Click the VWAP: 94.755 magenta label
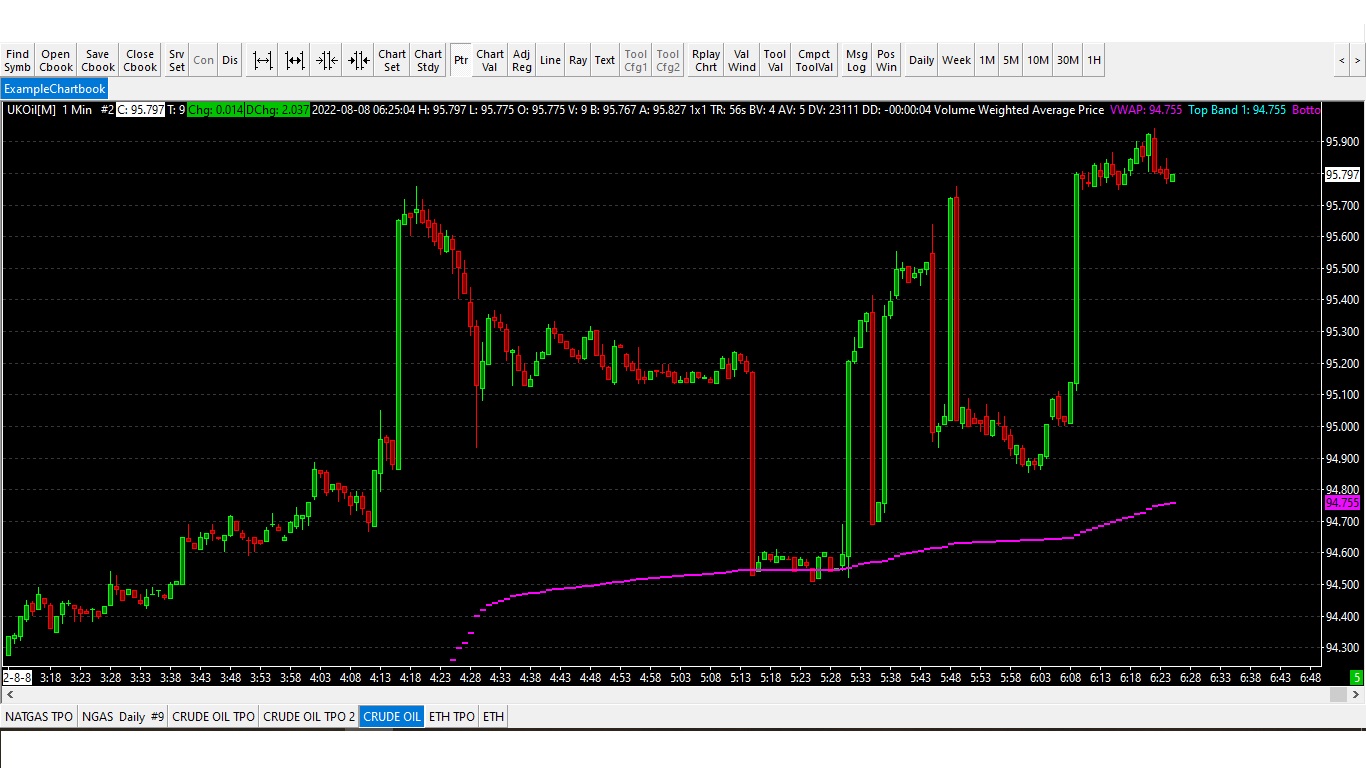 pyautogui.click(x=1145, y=110)
